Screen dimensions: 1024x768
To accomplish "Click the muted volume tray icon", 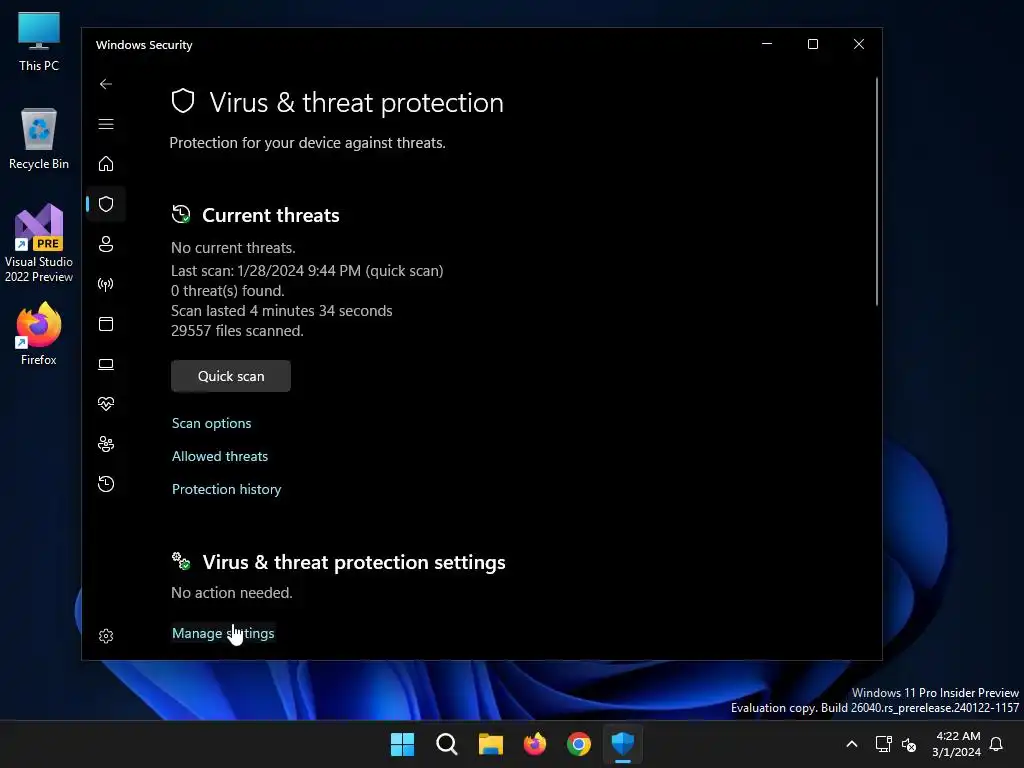I will (x=909, y=744).
